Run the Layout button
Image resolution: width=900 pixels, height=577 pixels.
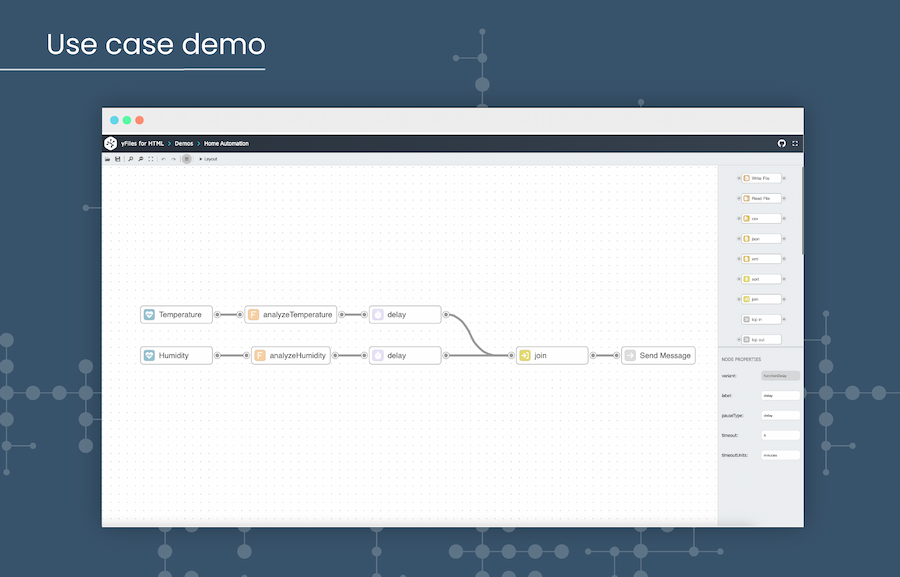click(x=208, y=159)
